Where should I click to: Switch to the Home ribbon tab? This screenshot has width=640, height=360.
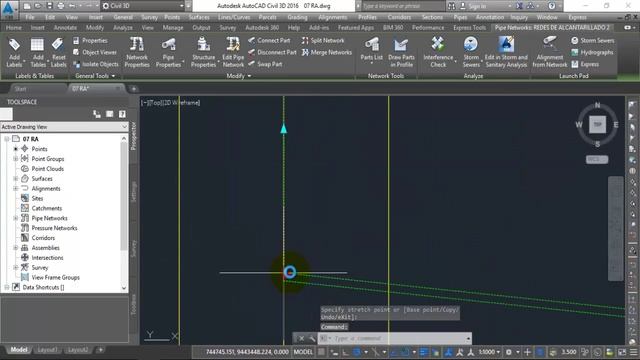[14, 28]
